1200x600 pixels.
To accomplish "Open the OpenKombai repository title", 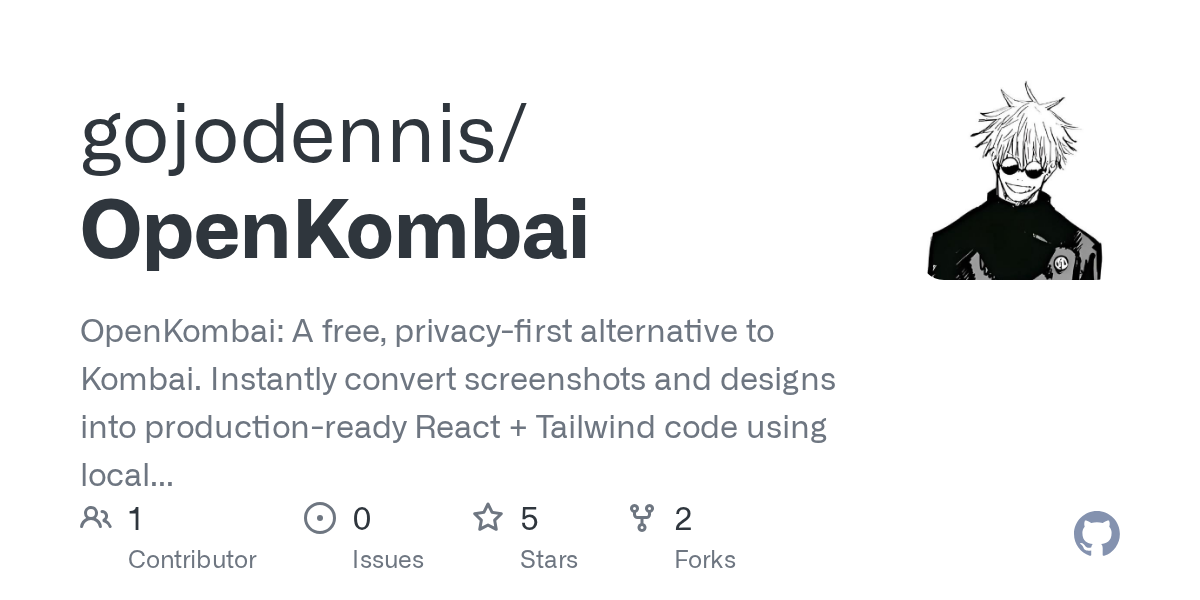I will click(335, 230).
